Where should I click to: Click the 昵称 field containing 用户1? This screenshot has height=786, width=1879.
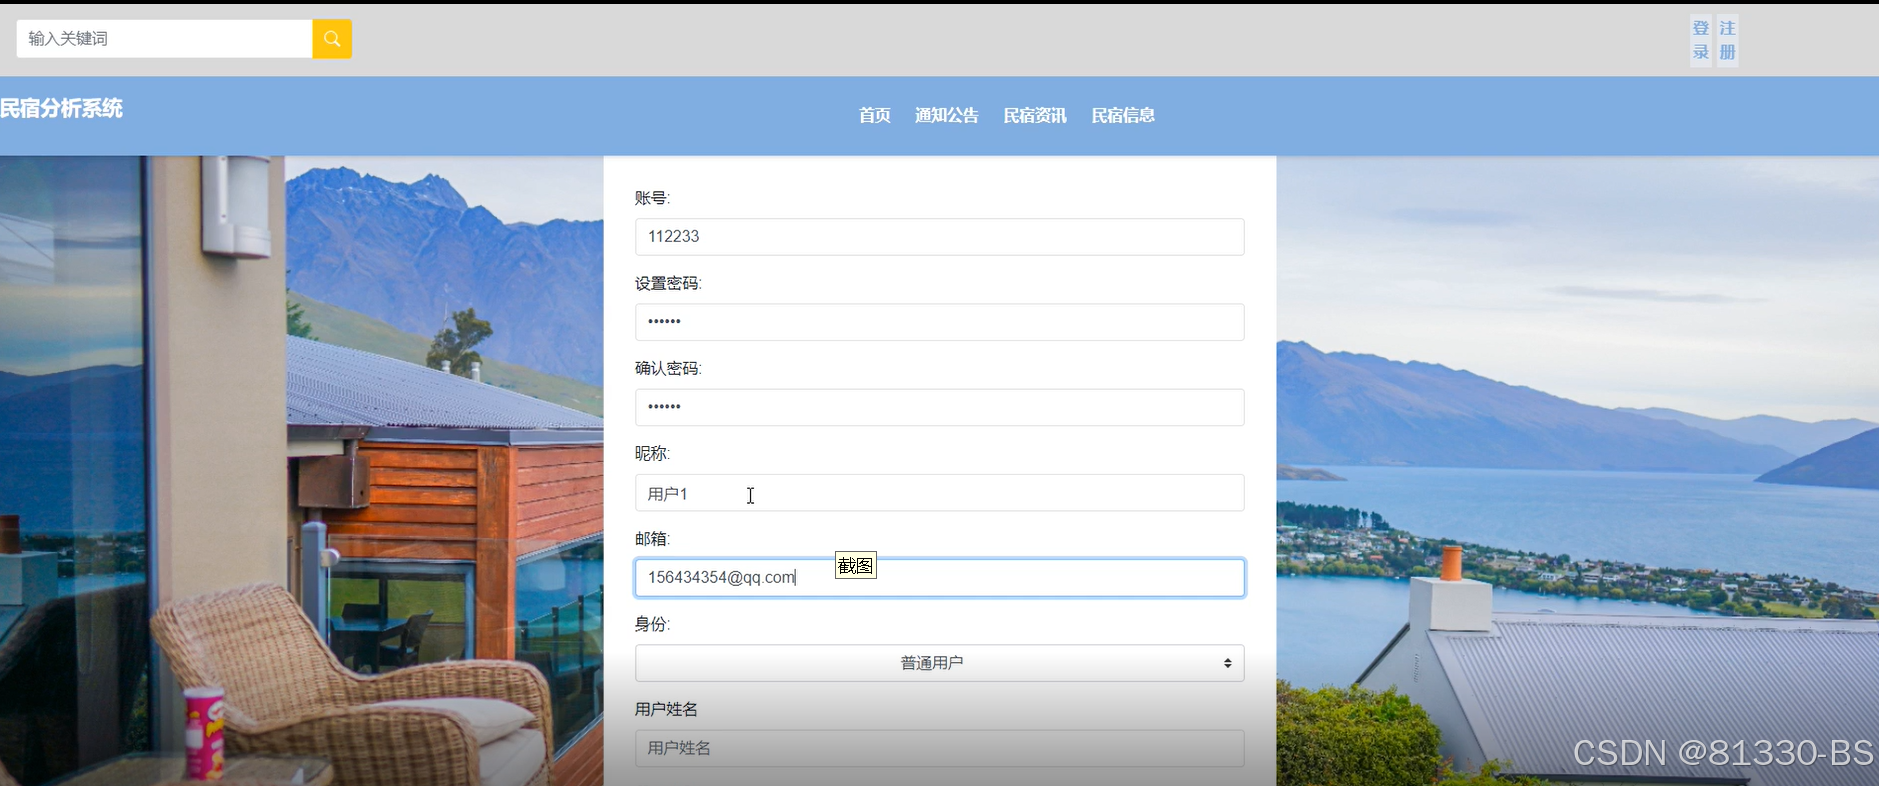(940, 493)
